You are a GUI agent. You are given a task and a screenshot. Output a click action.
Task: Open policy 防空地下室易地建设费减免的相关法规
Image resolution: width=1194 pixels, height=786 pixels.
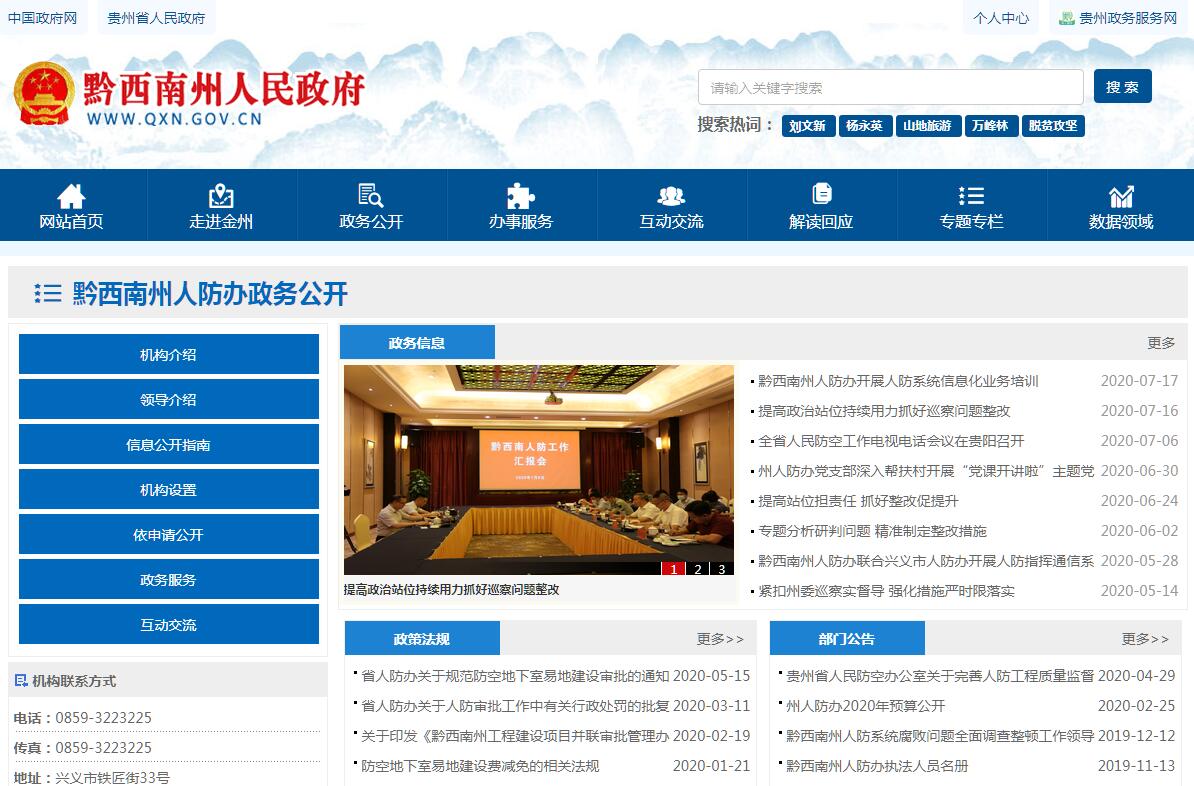(480, 766)
